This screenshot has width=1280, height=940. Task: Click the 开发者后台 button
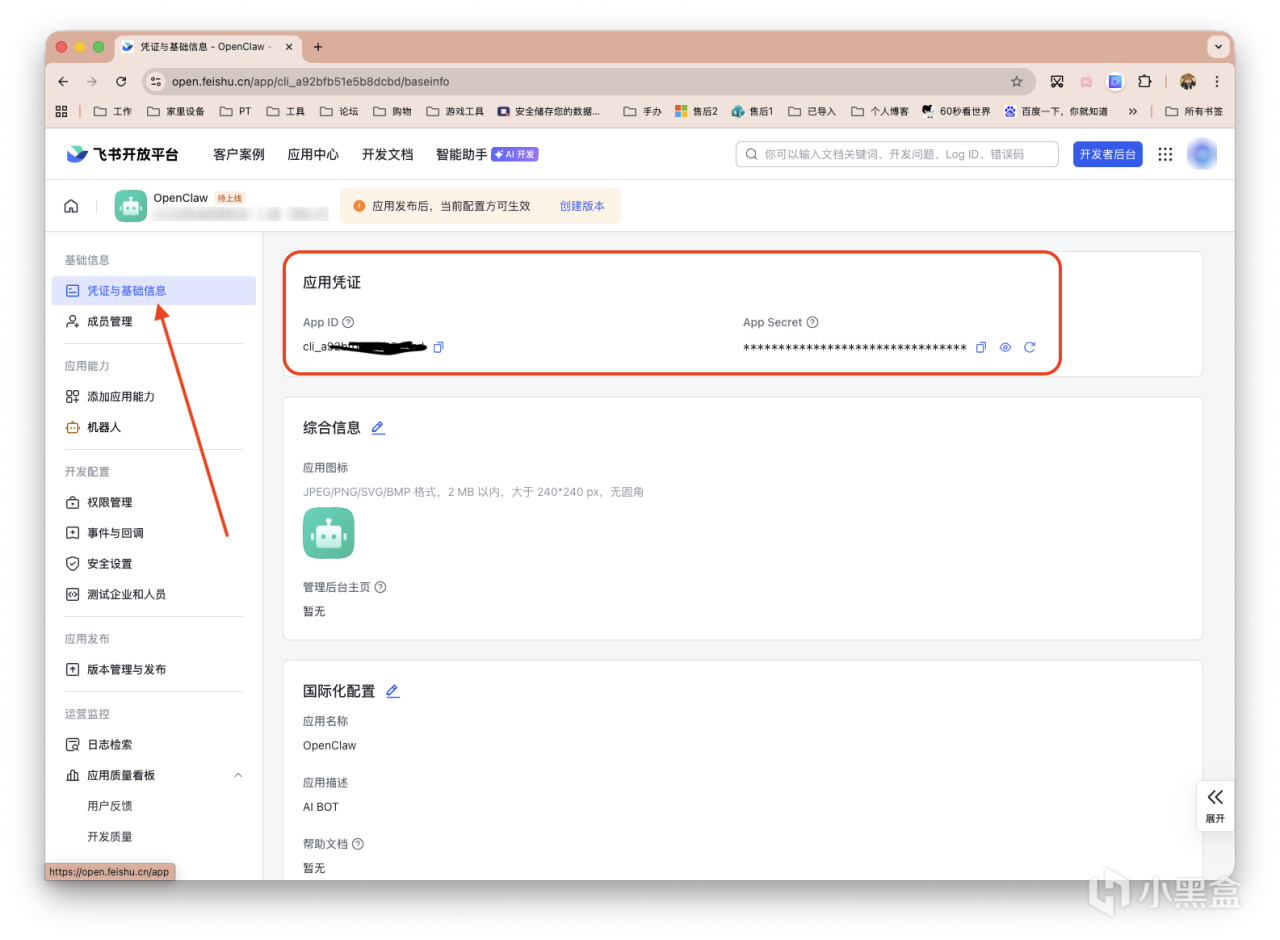(x=1108, y=154)
